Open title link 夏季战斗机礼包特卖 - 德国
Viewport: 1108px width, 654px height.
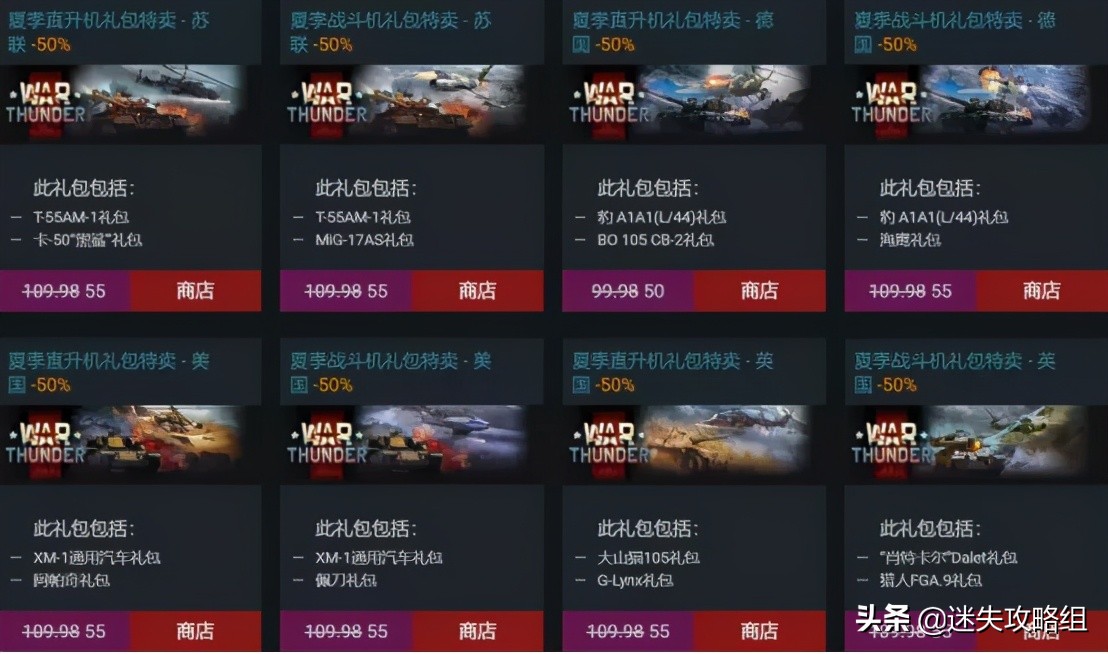955,32
